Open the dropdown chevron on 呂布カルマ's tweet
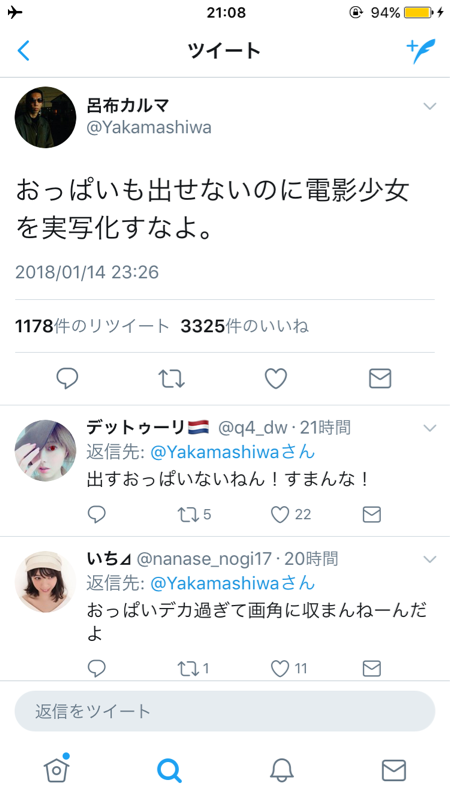The image size is (450, 800). tap(430, 106)
